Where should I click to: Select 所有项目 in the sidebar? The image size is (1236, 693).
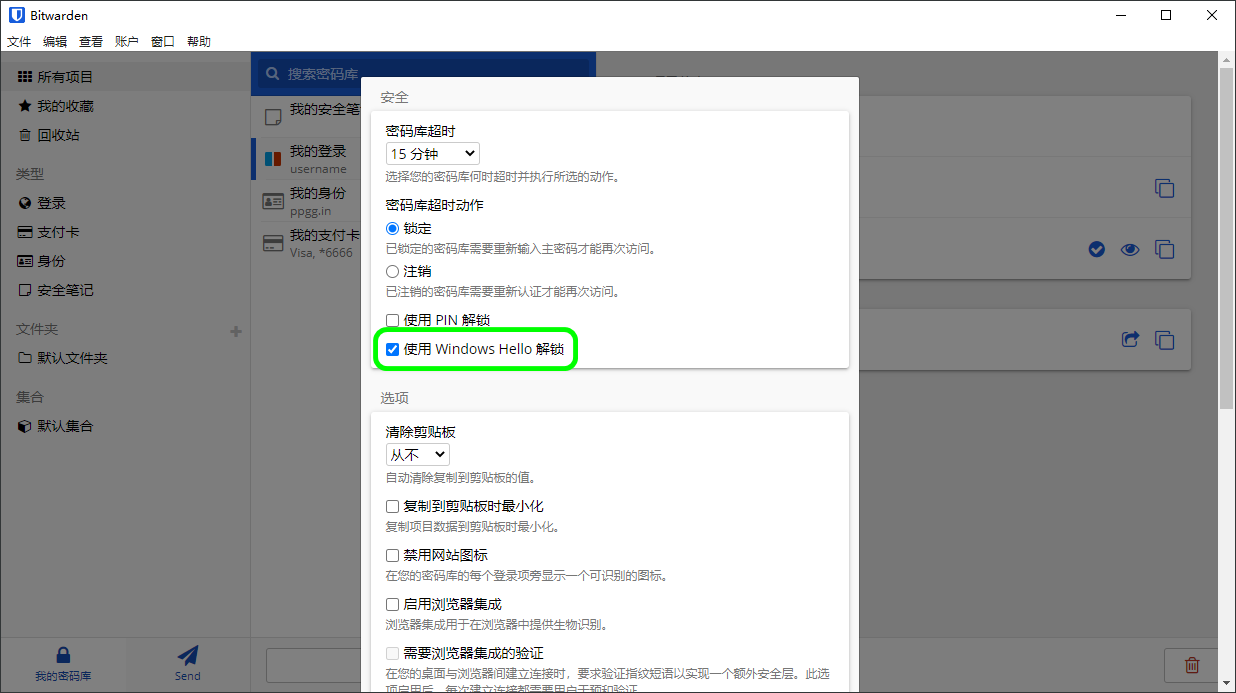(125, 77)
